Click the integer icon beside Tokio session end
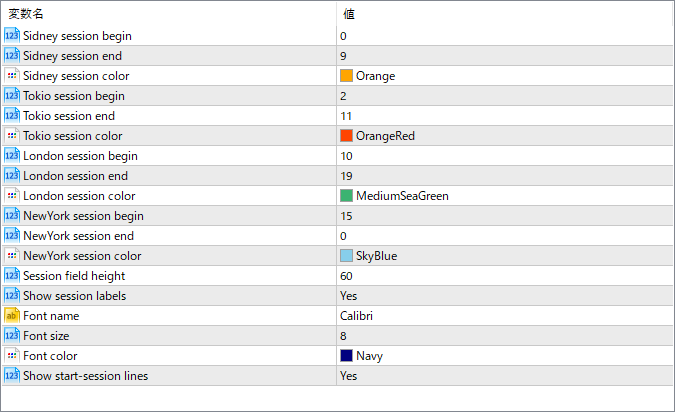The height and width of the screenshot is (412, 675). pos(11,116)
